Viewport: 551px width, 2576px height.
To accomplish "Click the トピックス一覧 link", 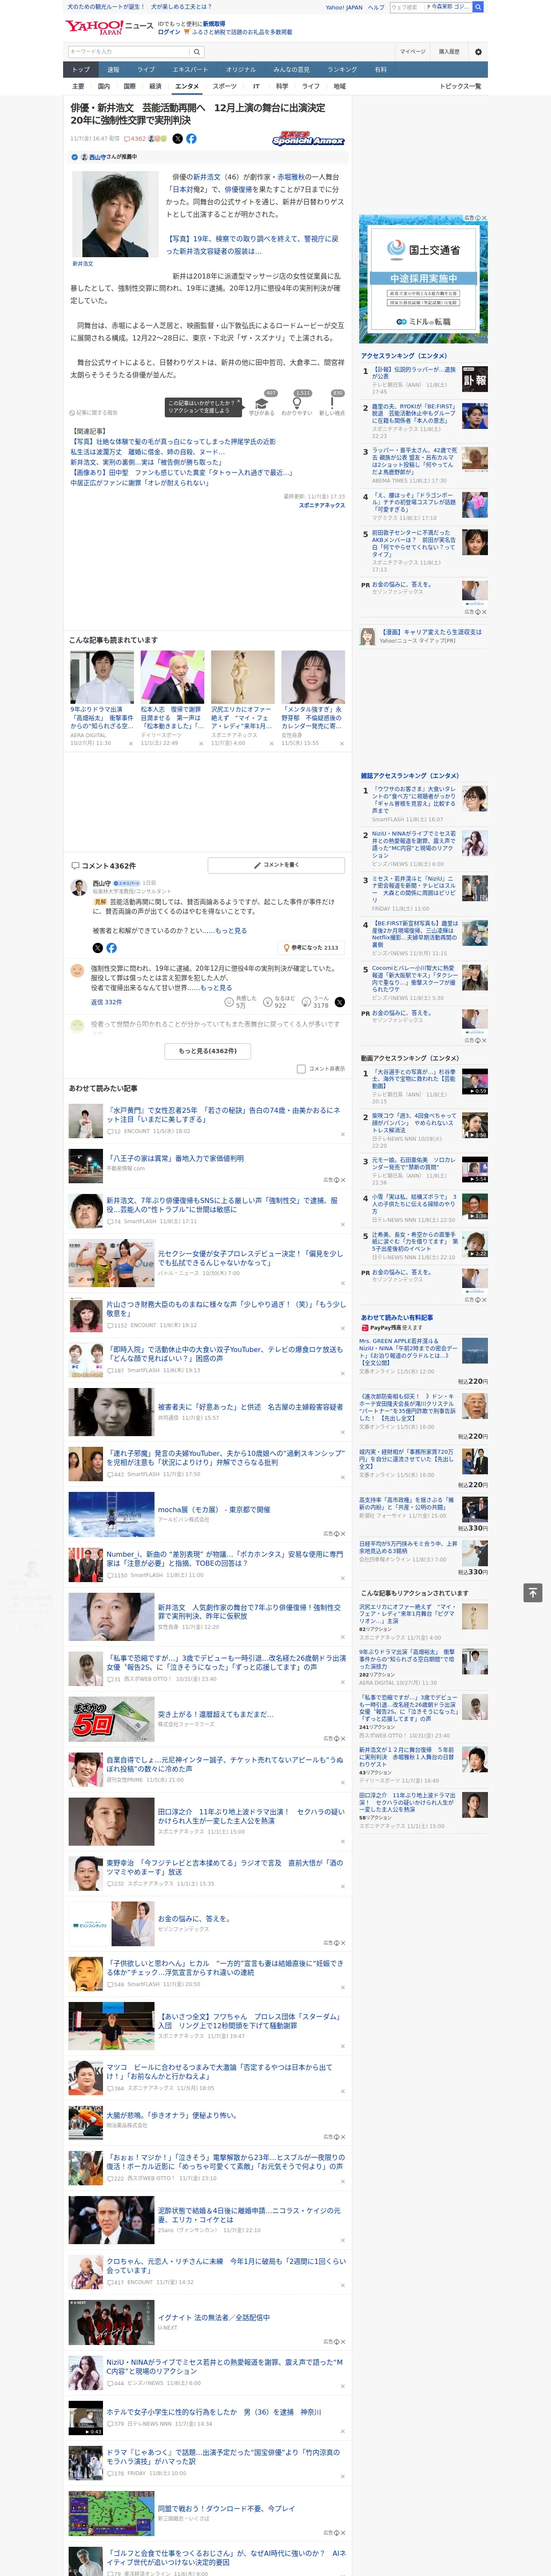I will pyautogui.click(x=460, y=86).
